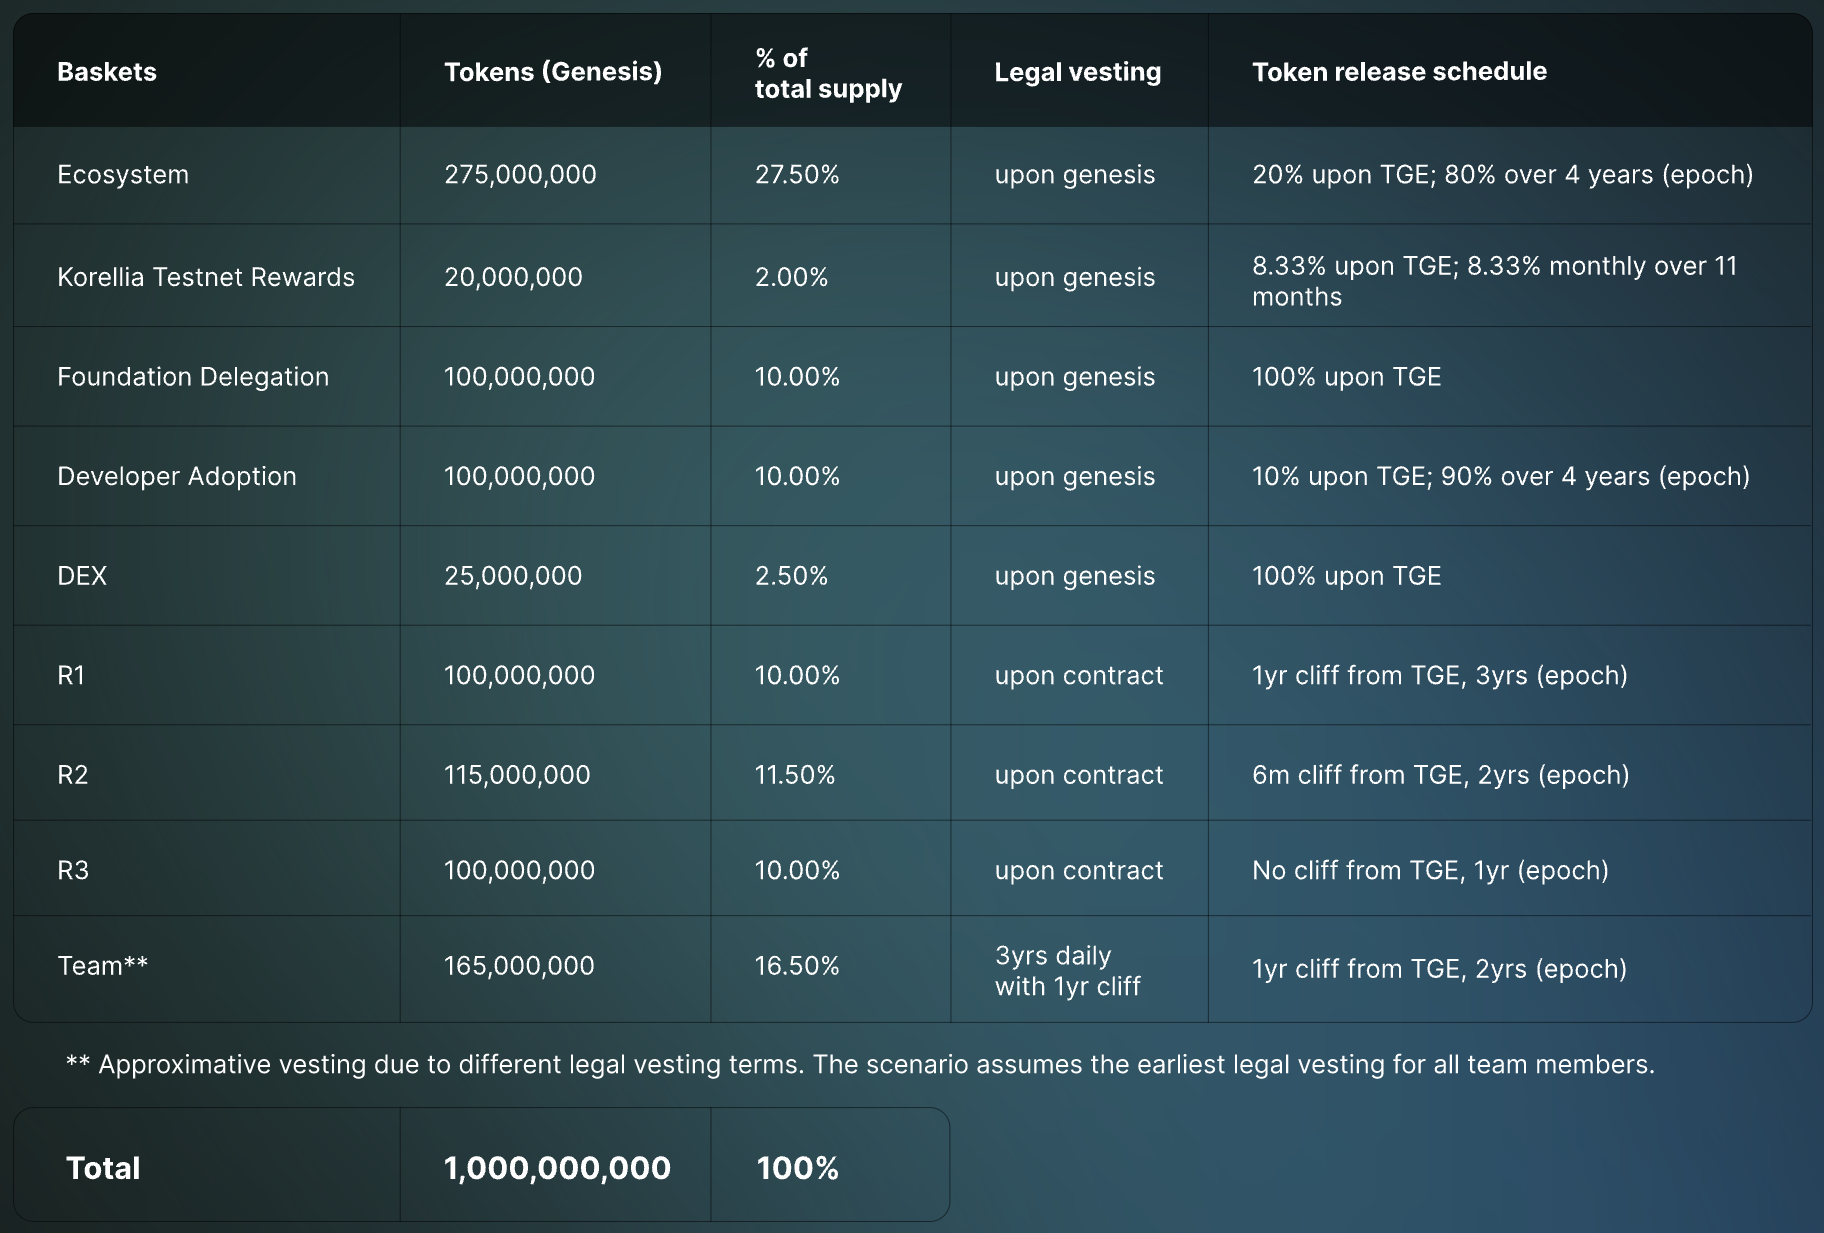Select the Foundation Delegation cell
This screenshot has width=1824, height=1233.
pyautogui.click(x=193, y=377)
